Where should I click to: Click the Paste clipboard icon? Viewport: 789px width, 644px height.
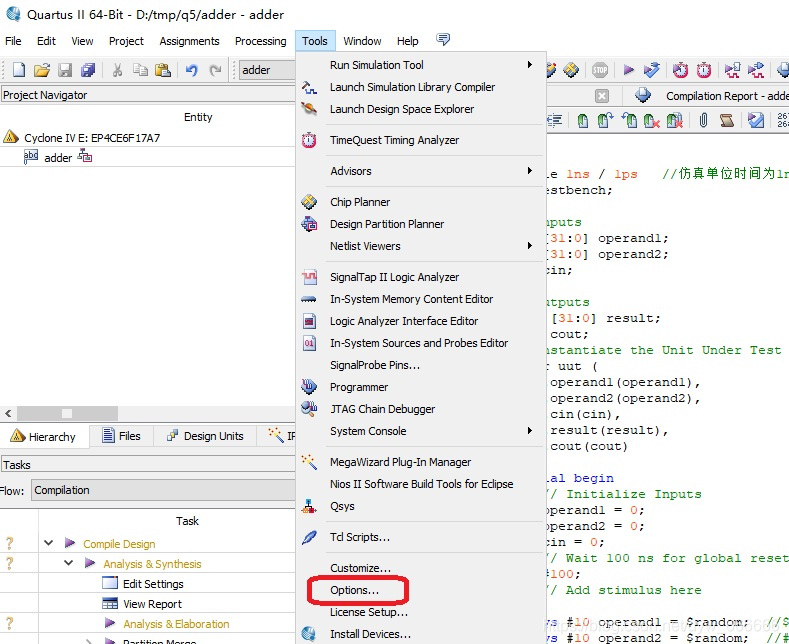coord(163,69)
